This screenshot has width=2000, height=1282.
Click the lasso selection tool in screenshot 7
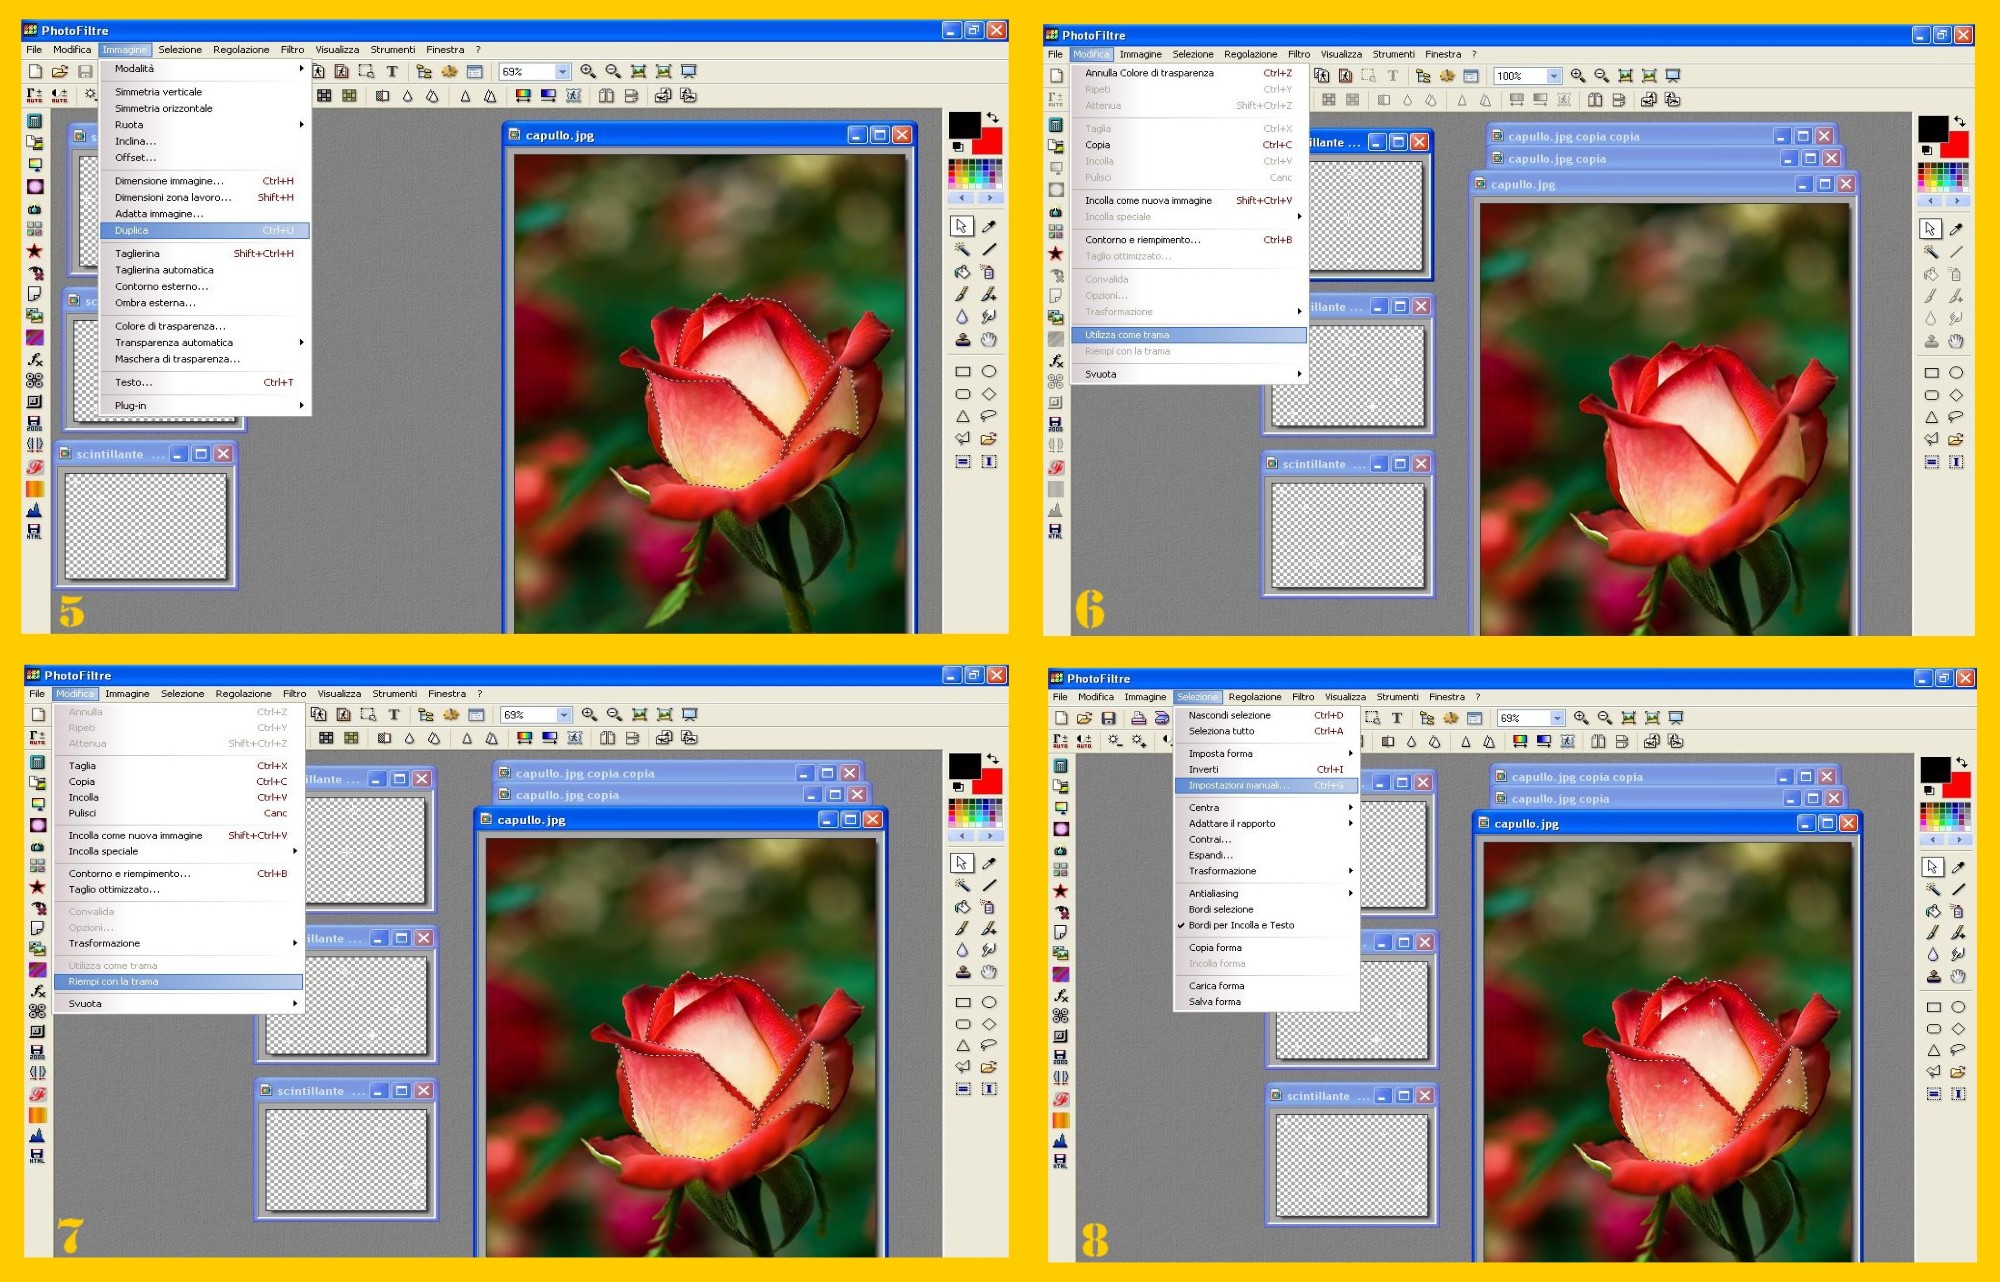(989, 1045)
